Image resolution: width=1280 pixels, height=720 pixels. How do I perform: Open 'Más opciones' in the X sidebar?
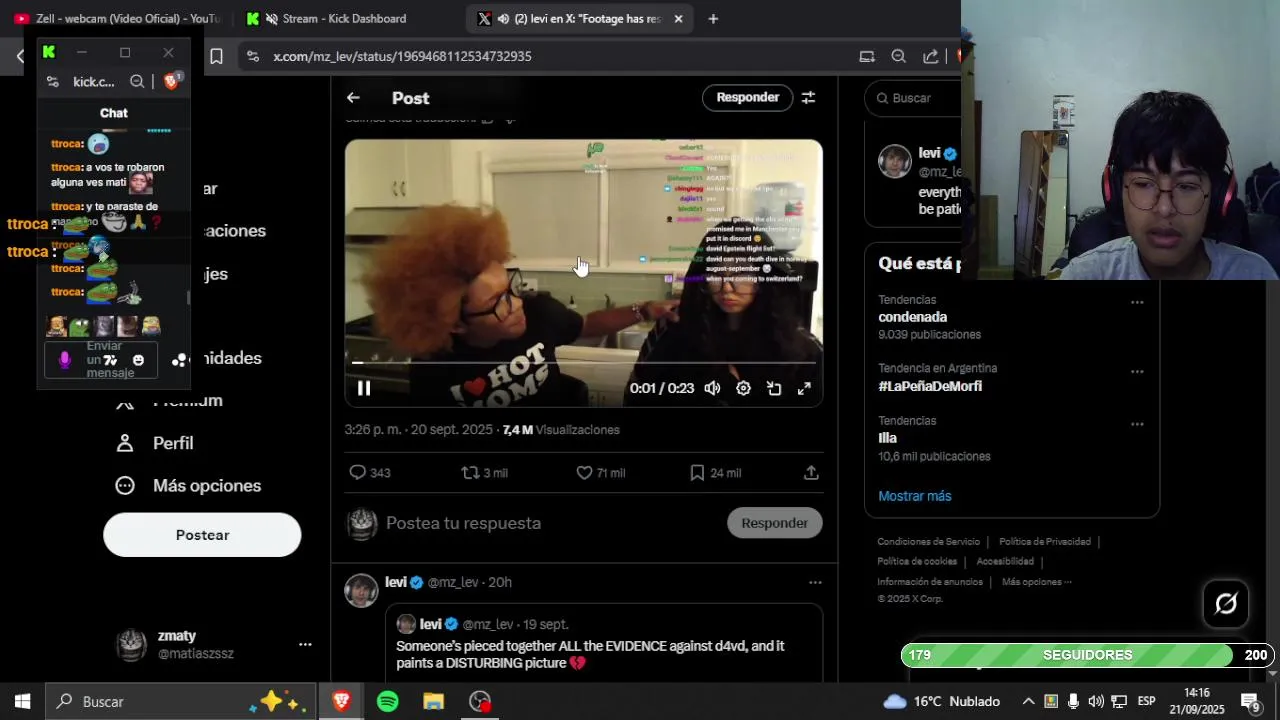tap(188, 486)
